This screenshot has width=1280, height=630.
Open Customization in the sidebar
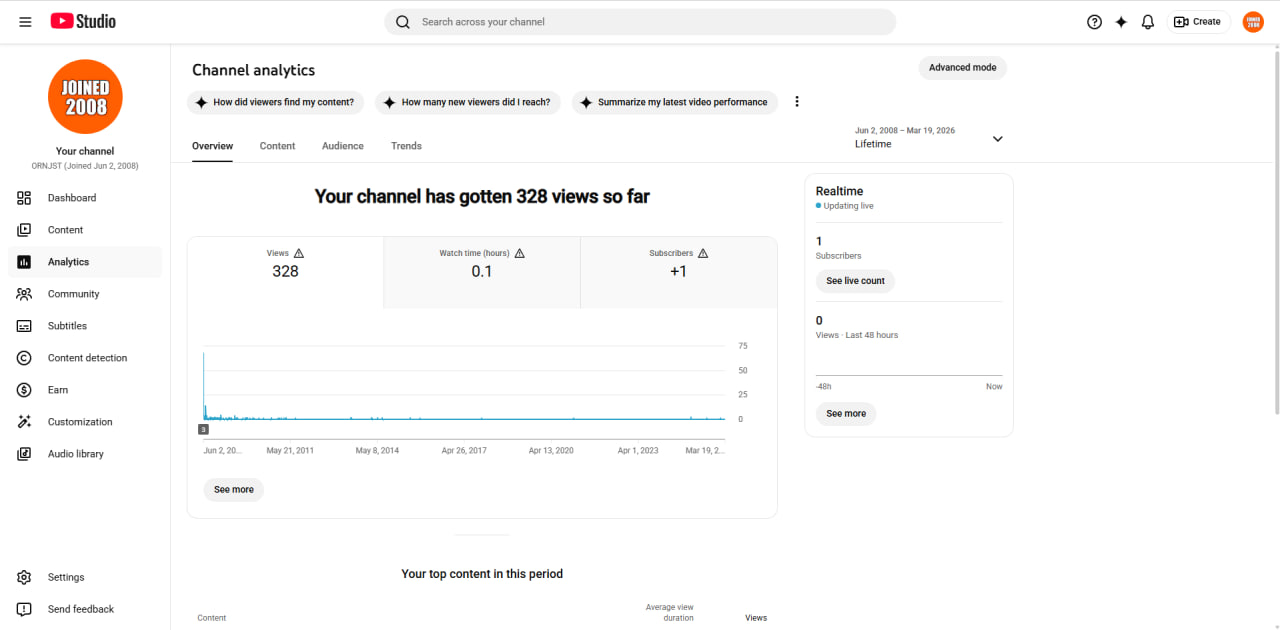point(85,422)
